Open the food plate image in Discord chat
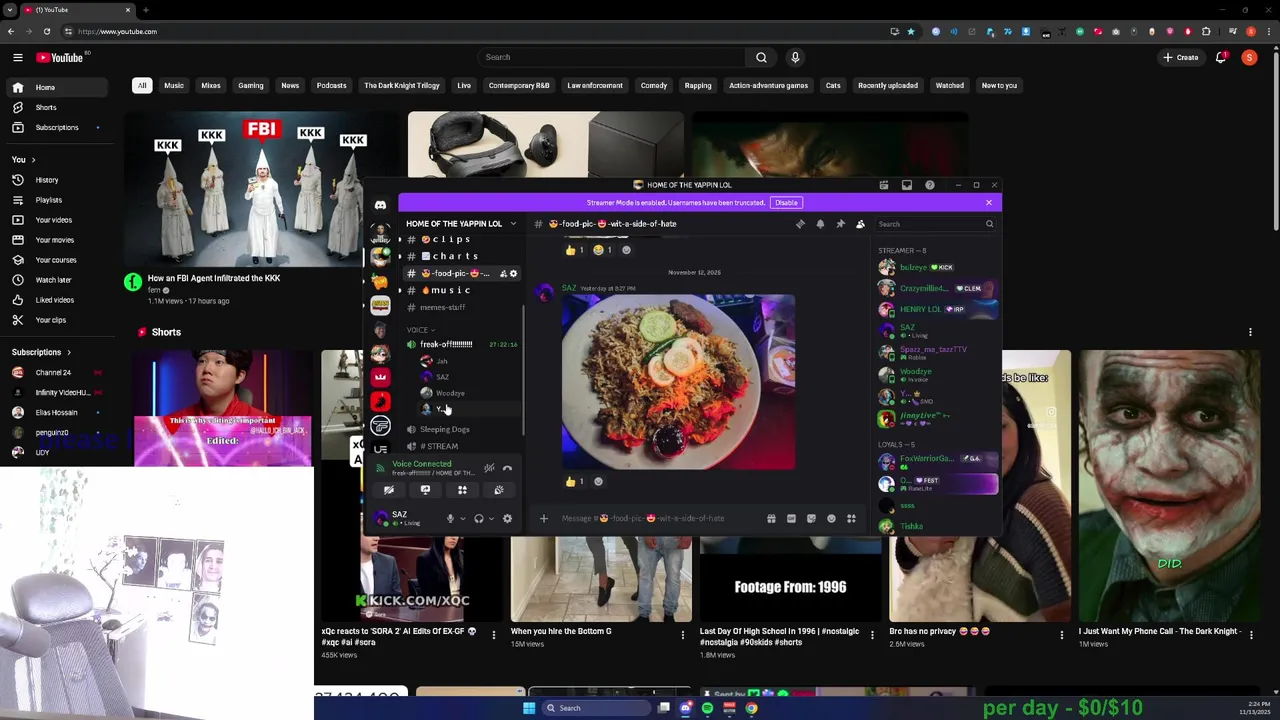The image size is (1280, 720). click(x=678, y=382)
